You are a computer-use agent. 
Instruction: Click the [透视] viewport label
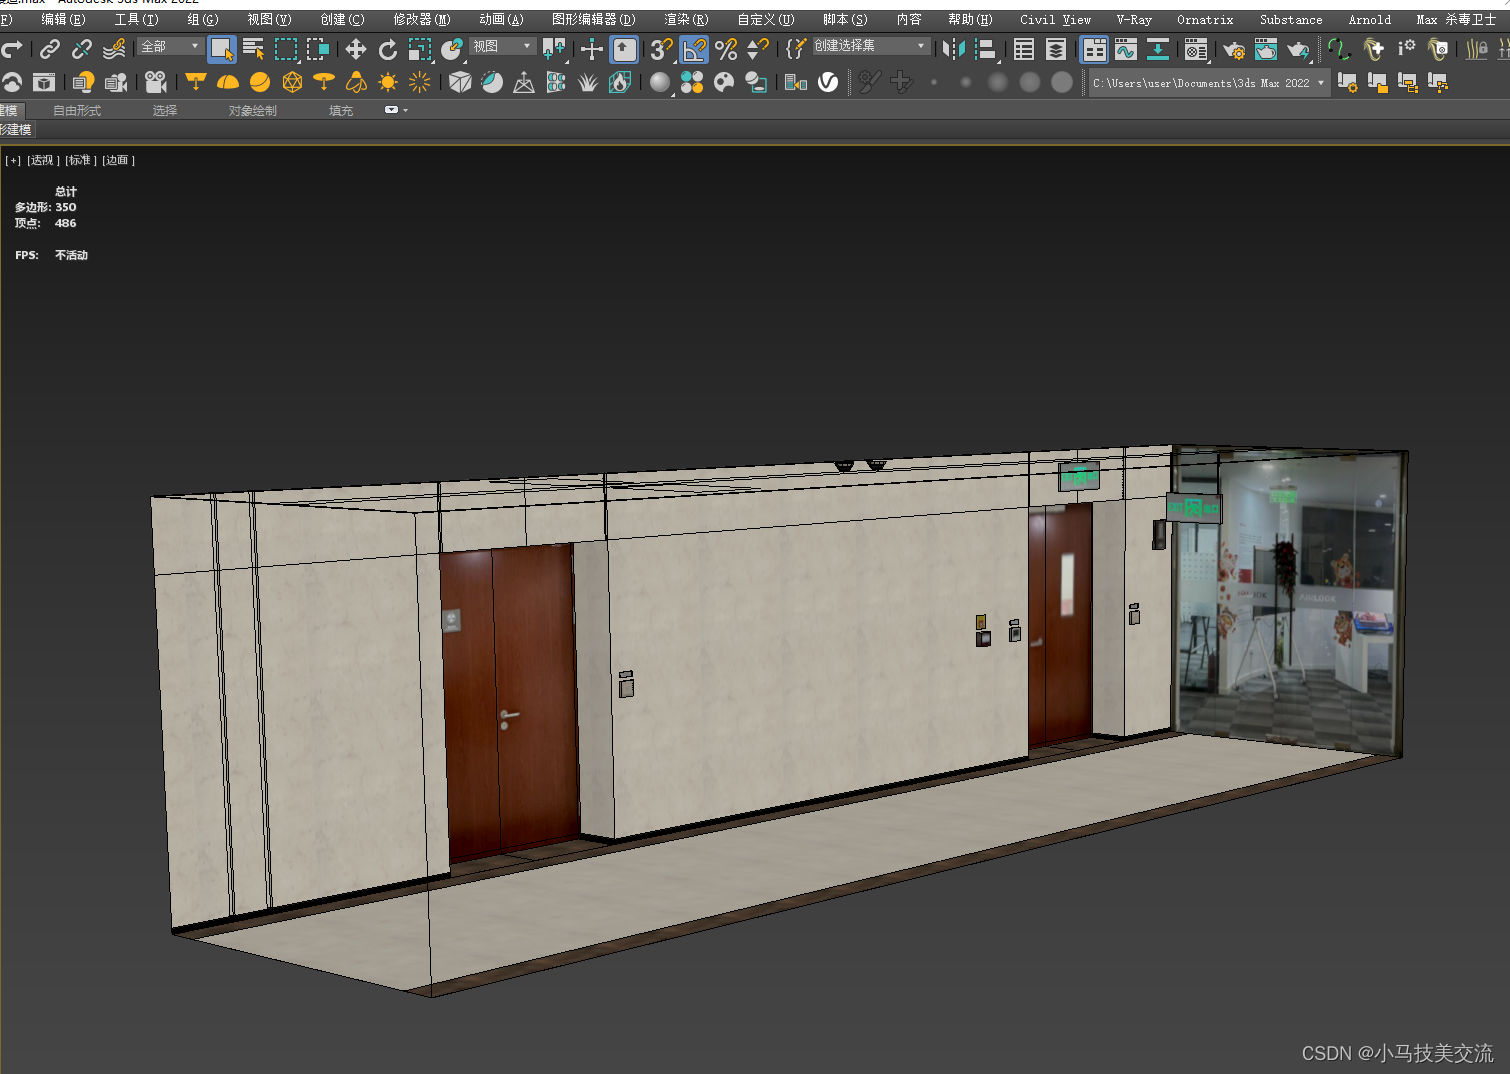pos(43,160)
